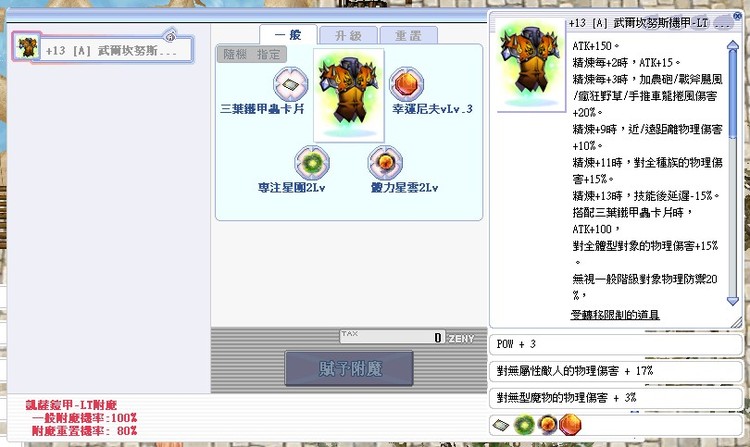This screenshot has width=750, height=447.
Task: Click the 體力星雲2Lv label
Action: point(405,188)
